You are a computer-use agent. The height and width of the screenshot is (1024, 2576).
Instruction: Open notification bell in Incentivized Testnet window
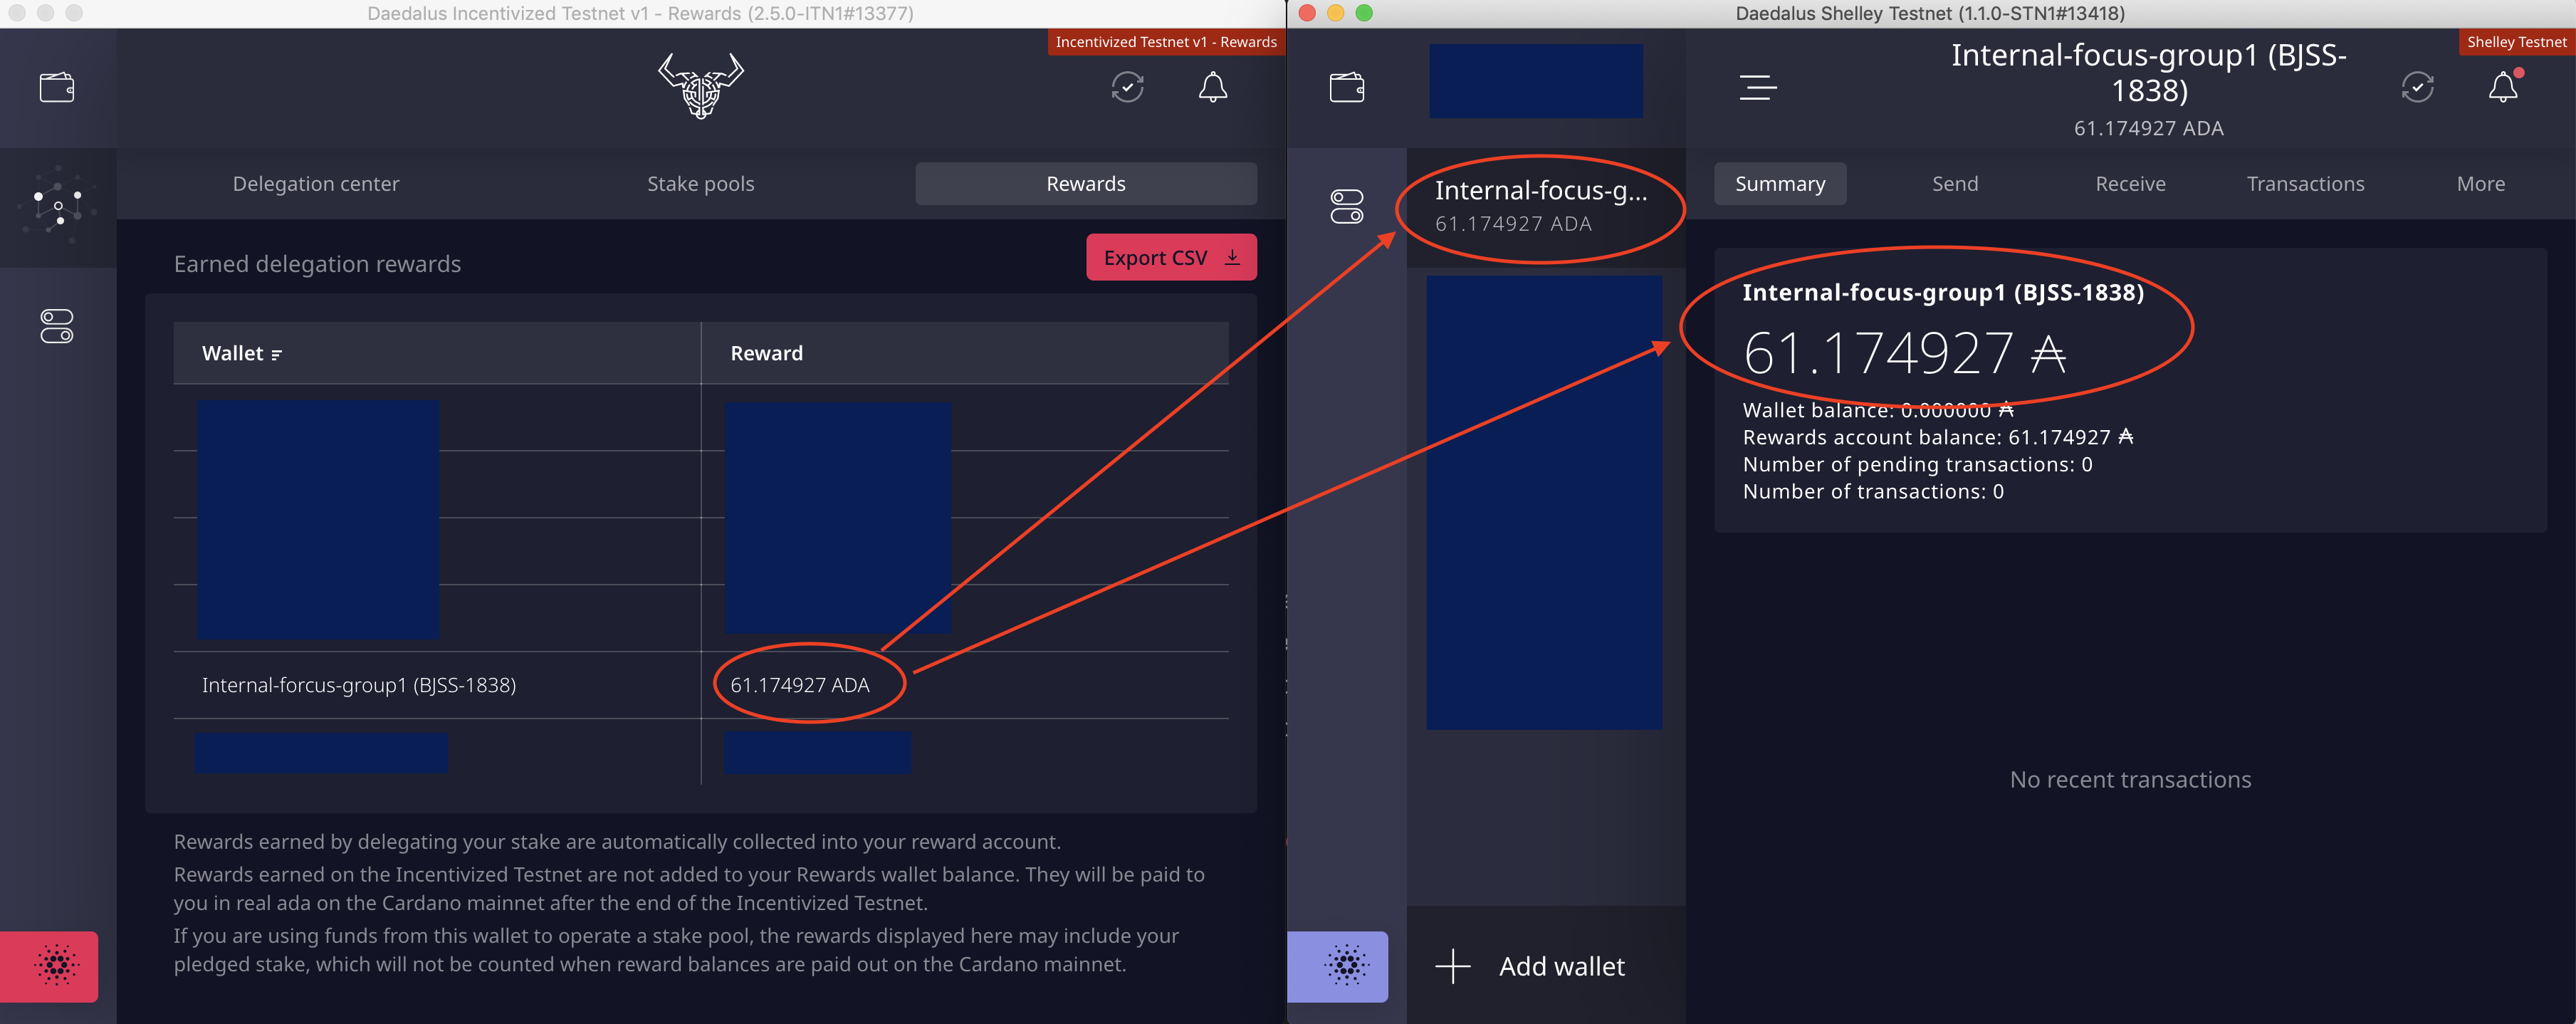[x=1212, y=88]
